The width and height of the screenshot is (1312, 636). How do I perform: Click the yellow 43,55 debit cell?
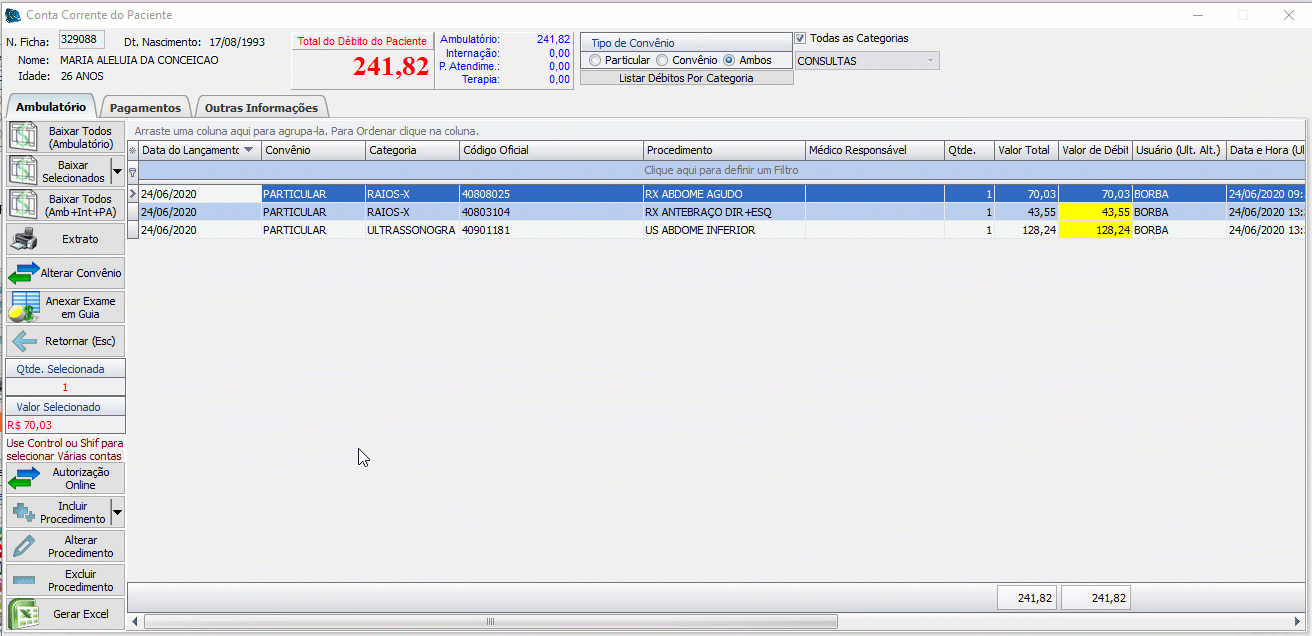(1095, 212)
